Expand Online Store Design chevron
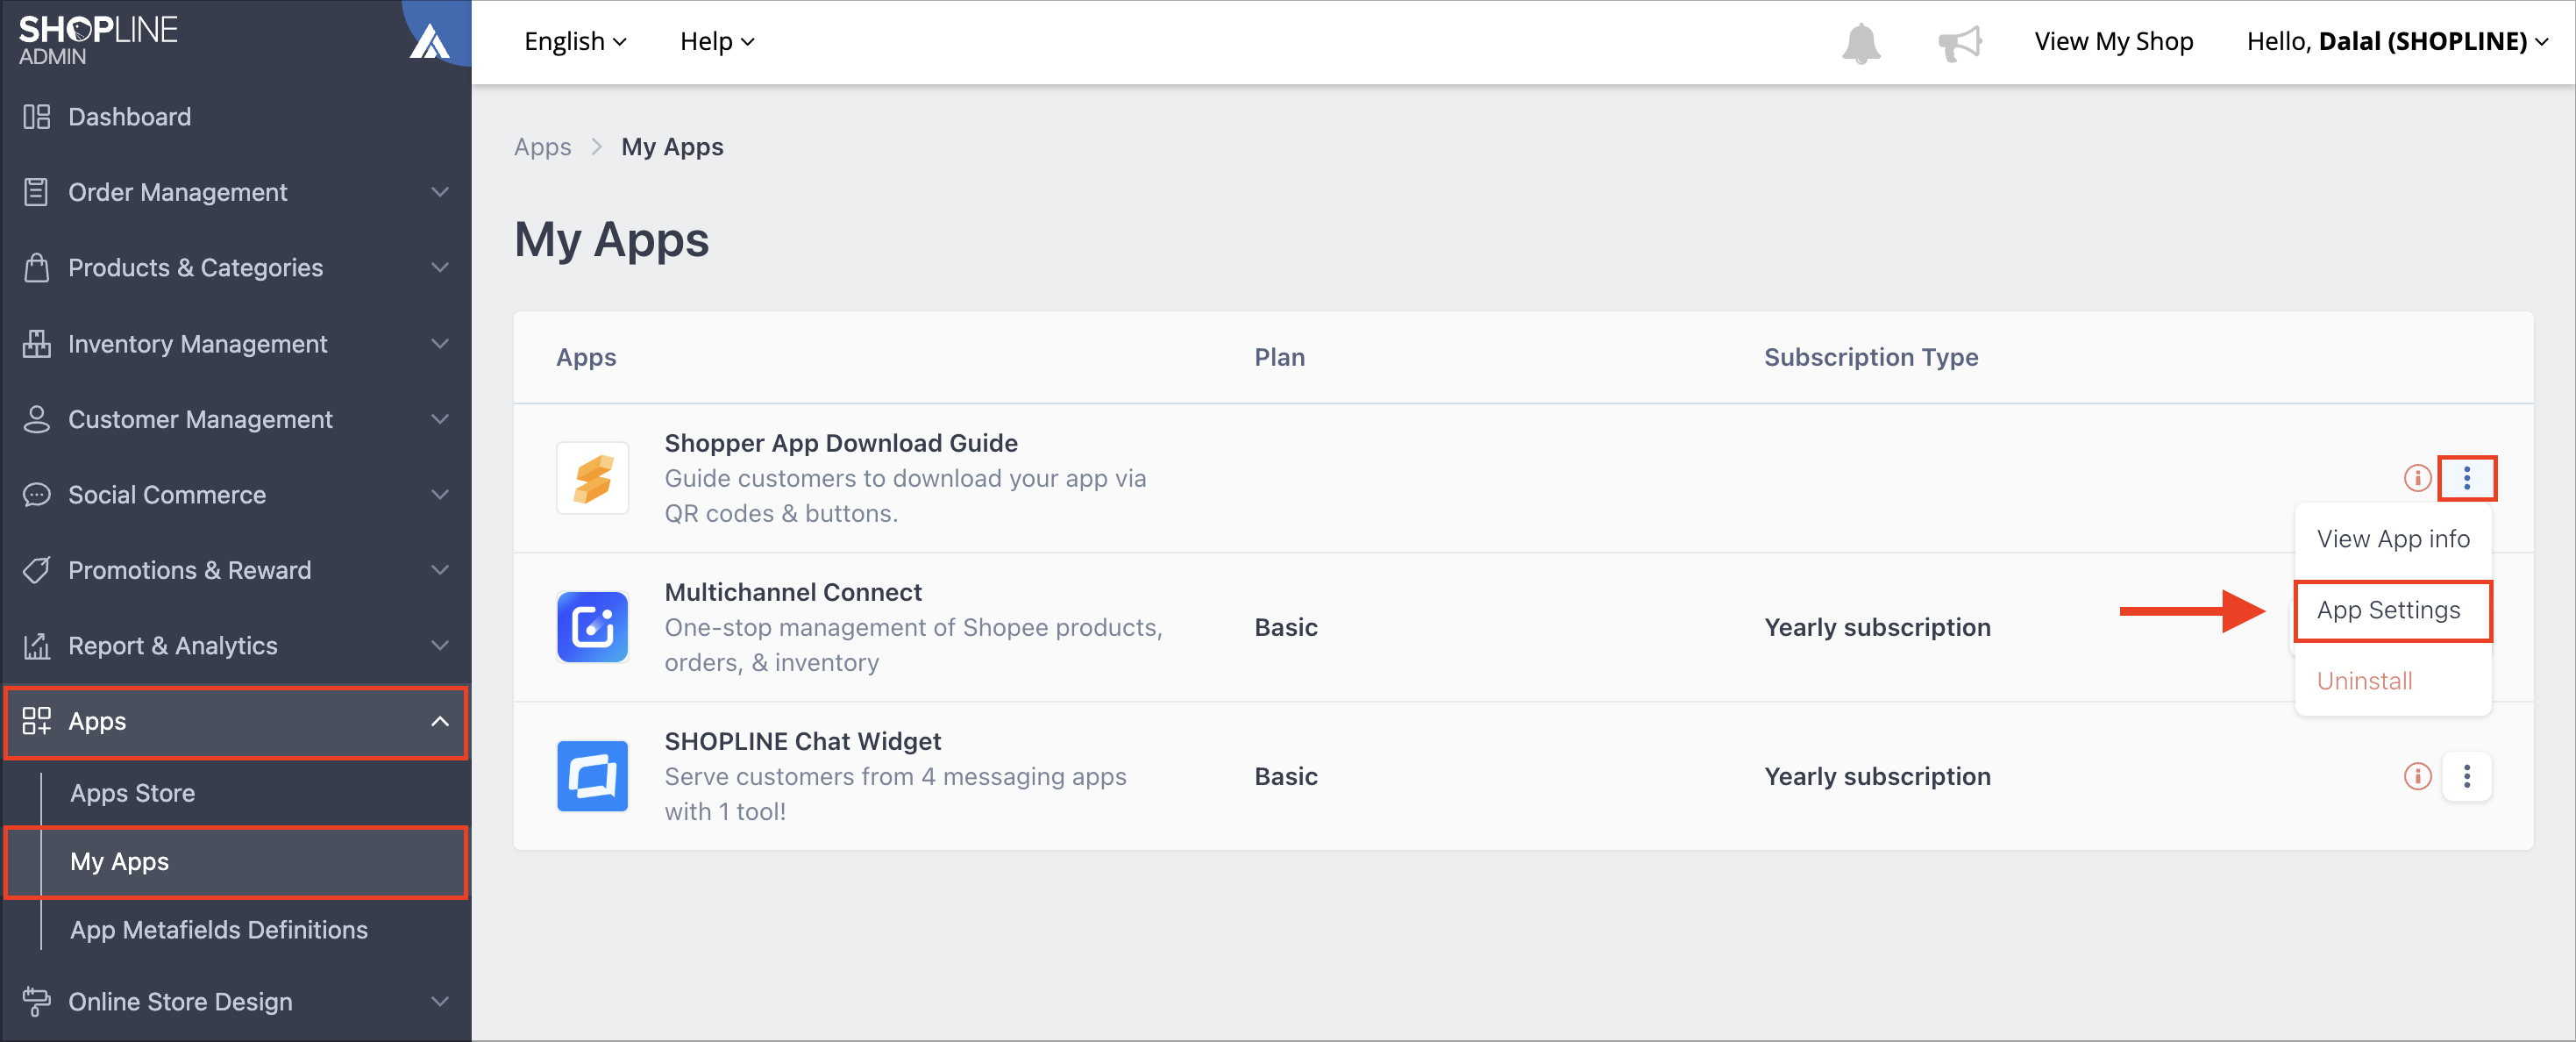Viewport: 2576px width, 1042px height. [440, 1001]
